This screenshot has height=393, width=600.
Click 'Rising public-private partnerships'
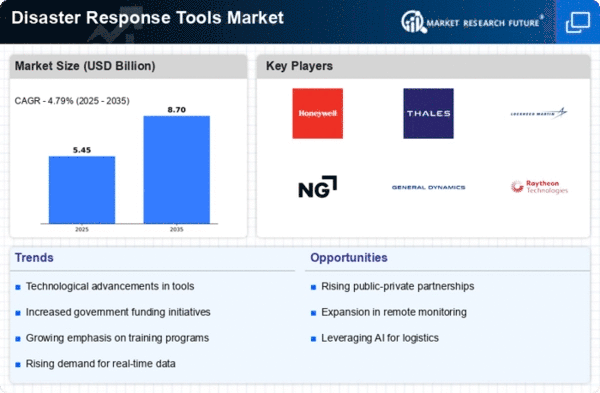[x=398, y=286]
